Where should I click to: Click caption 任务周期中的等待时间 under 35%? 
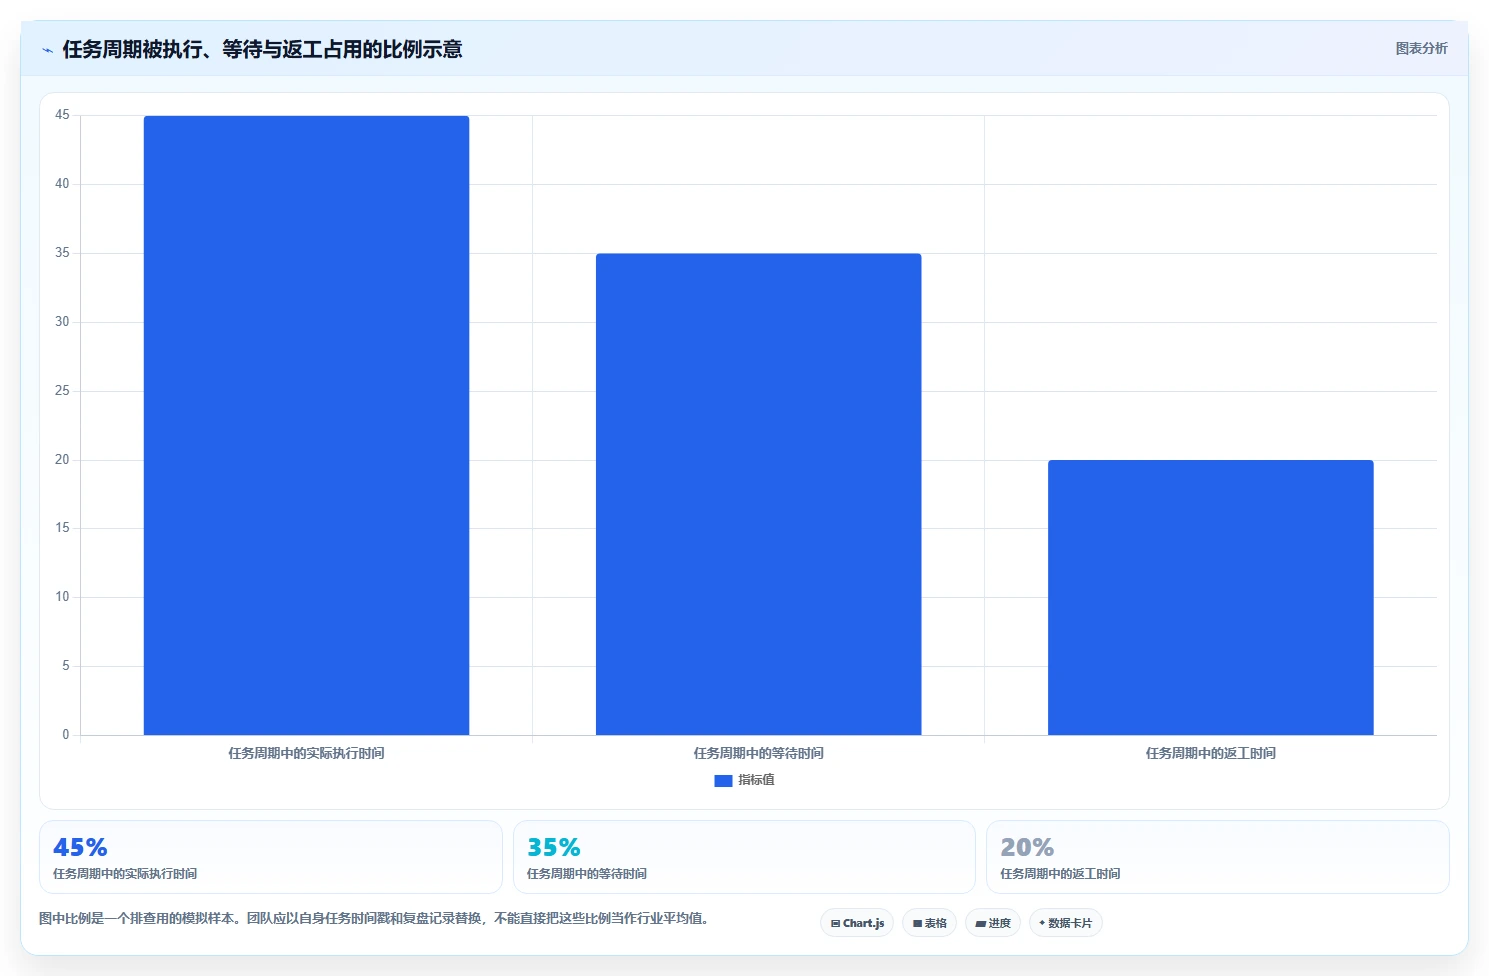pos(587,874)
